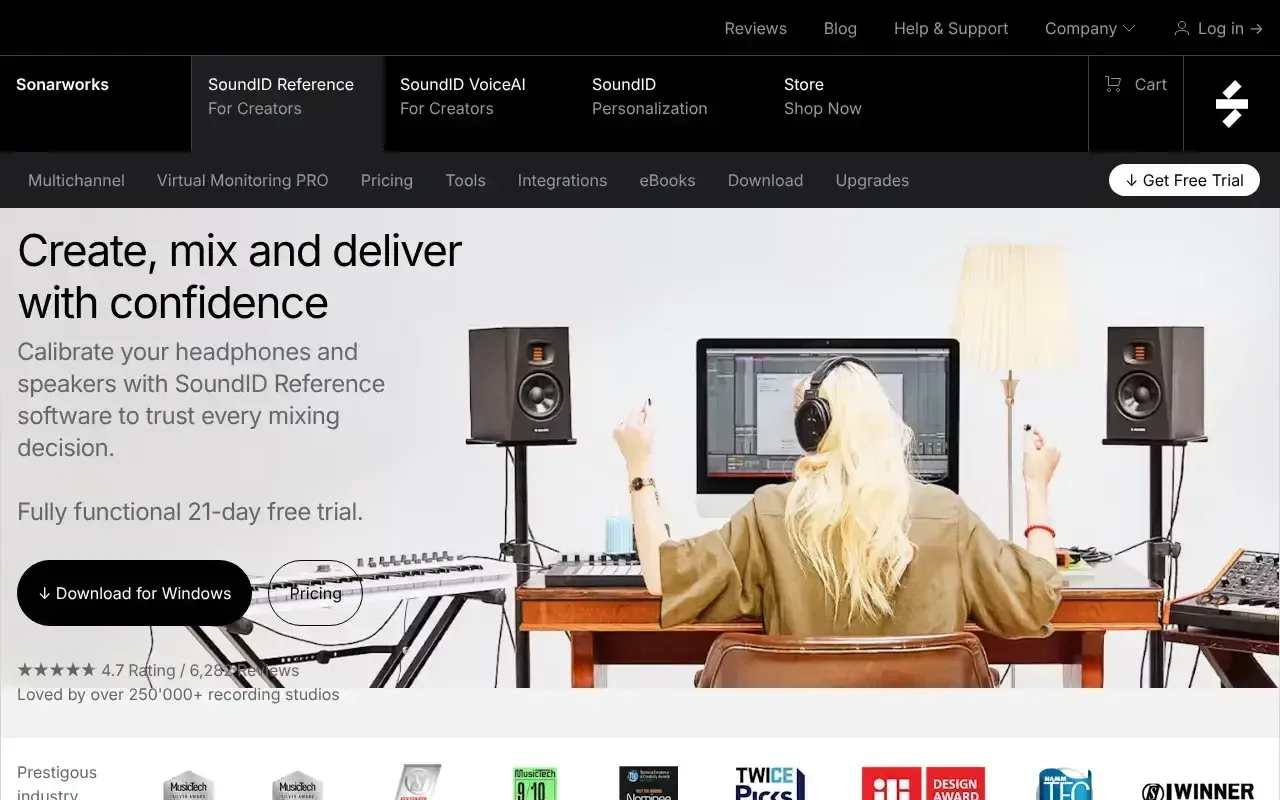Click the green MusicTech 9/10 badge
1280x800 pixels.
pyautogui.click(x=534, y=783)
